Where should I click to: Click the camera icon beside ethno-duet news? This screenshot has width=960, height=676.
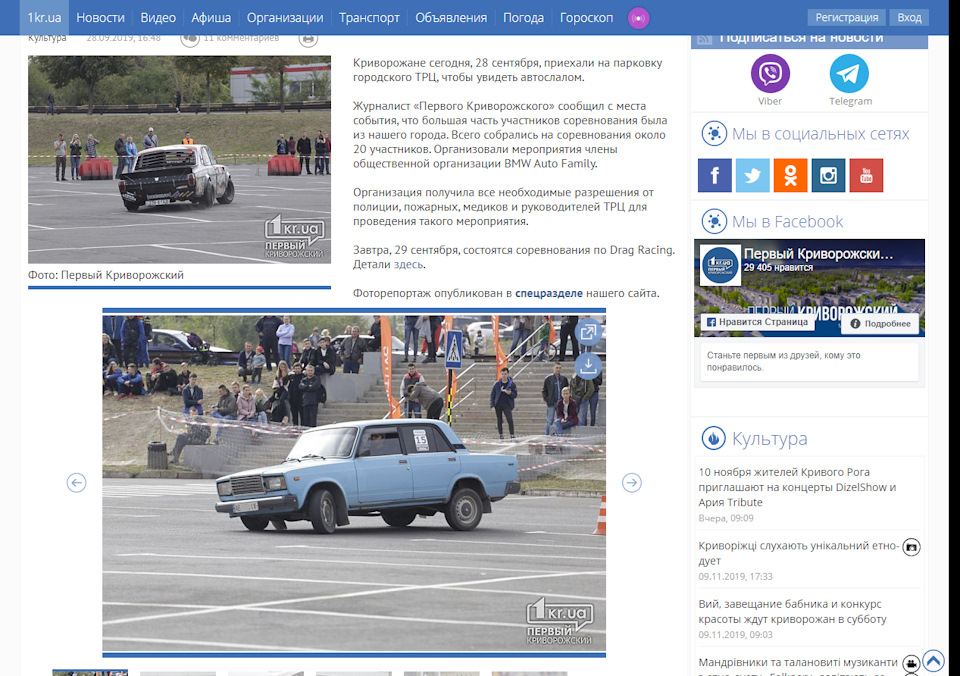point(912,547)
